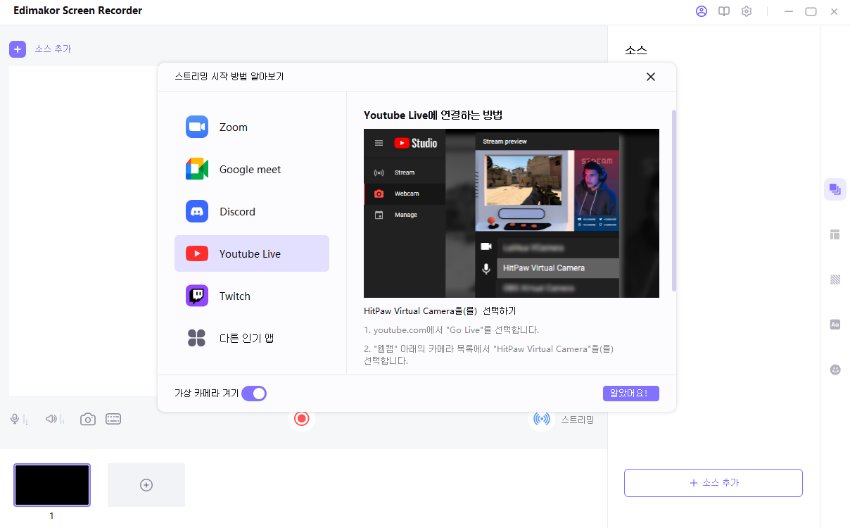Image resolution: width=850 pixels, height=528 pixels.
Task: Click the 소스 panel heading
Action: pyautogui.click(x=636, y=50)
